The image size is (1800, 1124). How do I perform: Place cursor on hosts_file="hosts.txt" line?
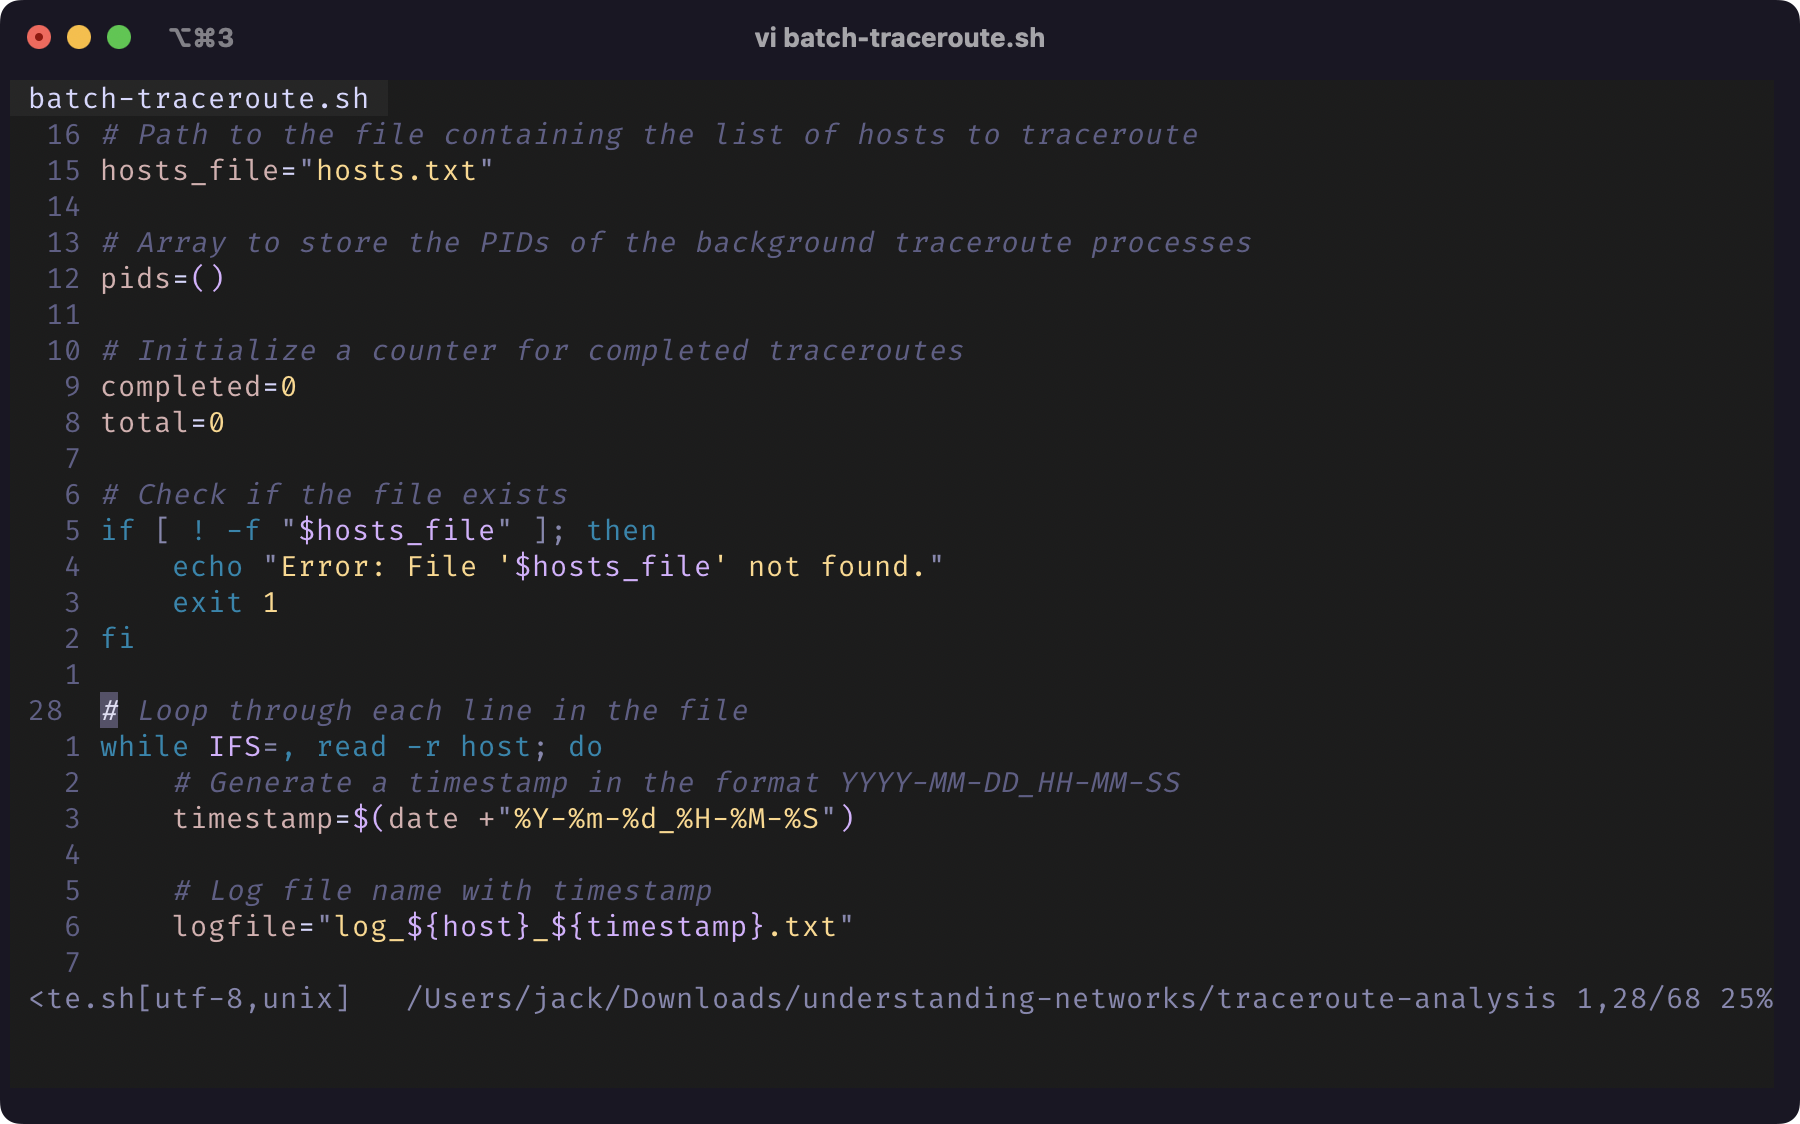point(297,171)
